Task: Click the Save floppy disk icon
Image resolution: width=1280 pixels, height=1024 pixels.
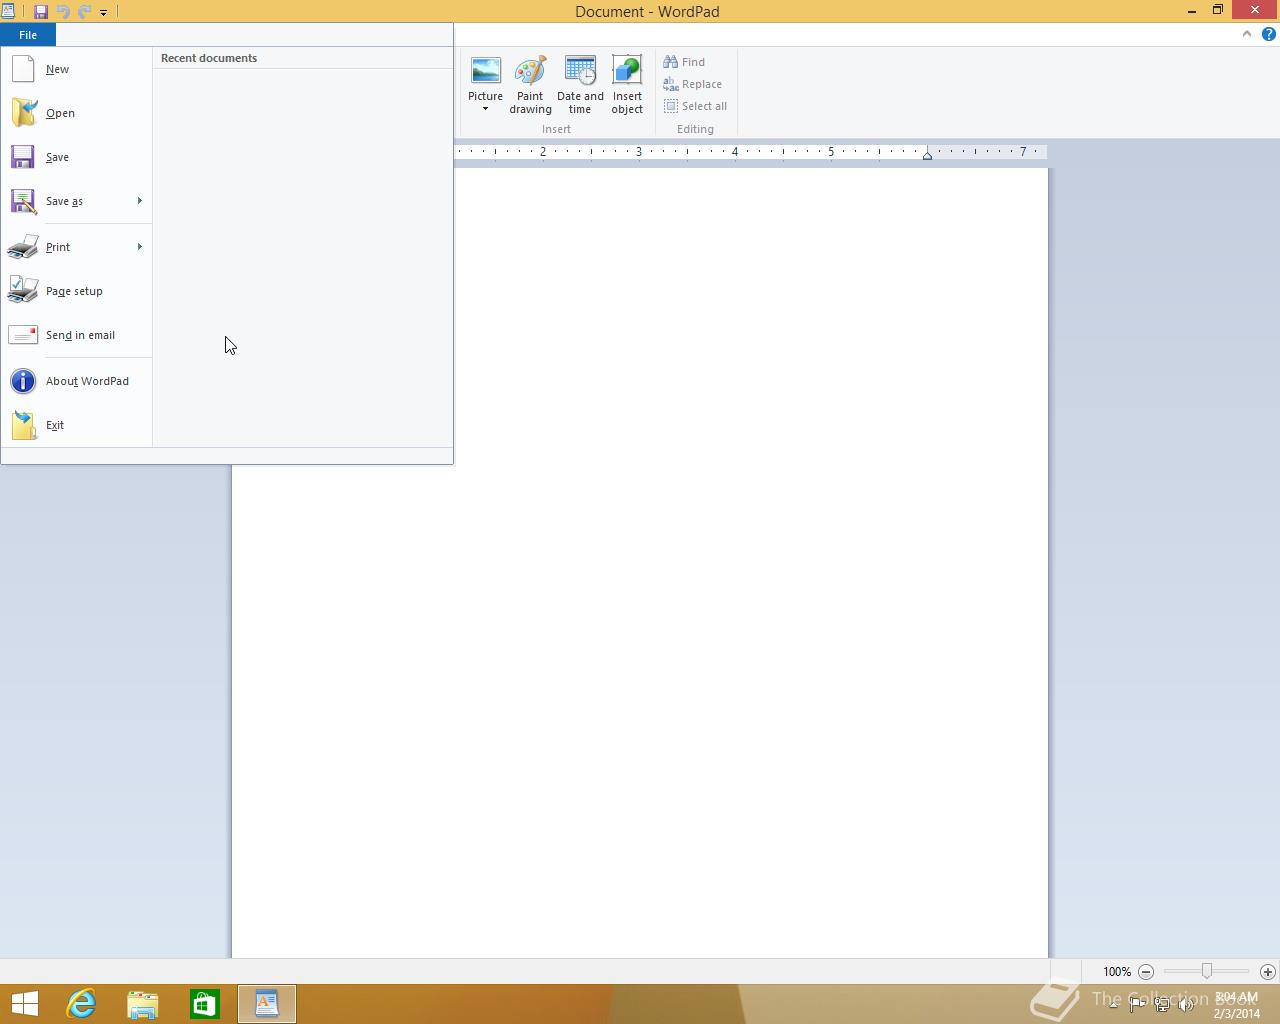Action: 23,157
